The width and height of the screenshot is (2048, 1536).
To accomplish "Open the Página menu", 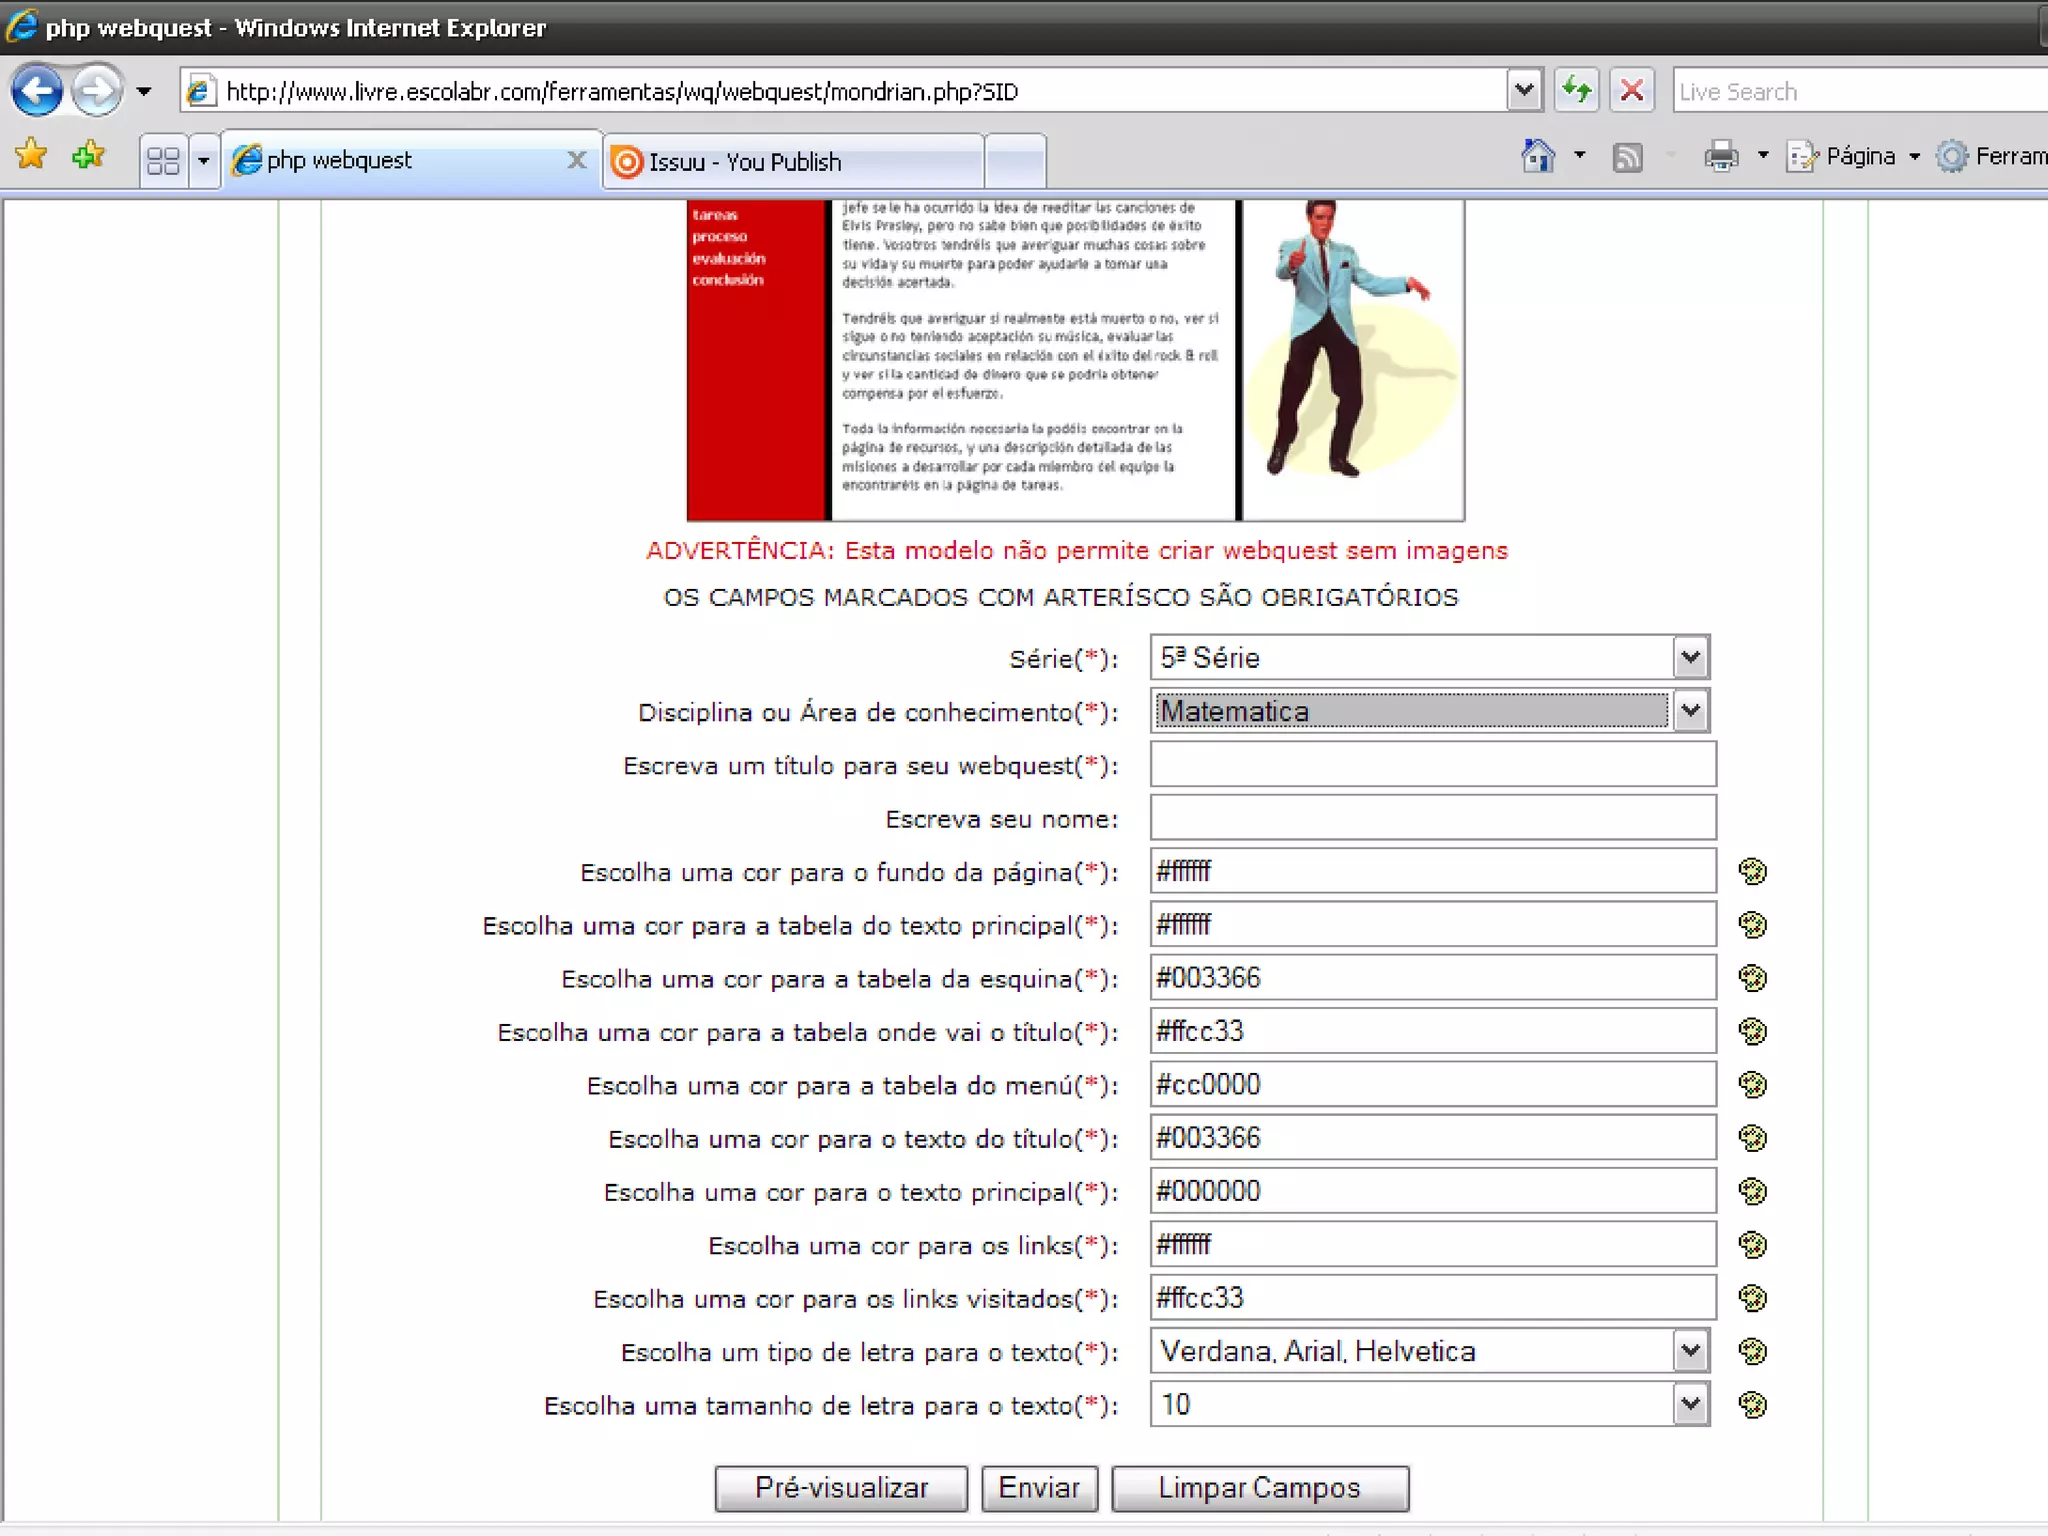I will [x=1858, y=156].
